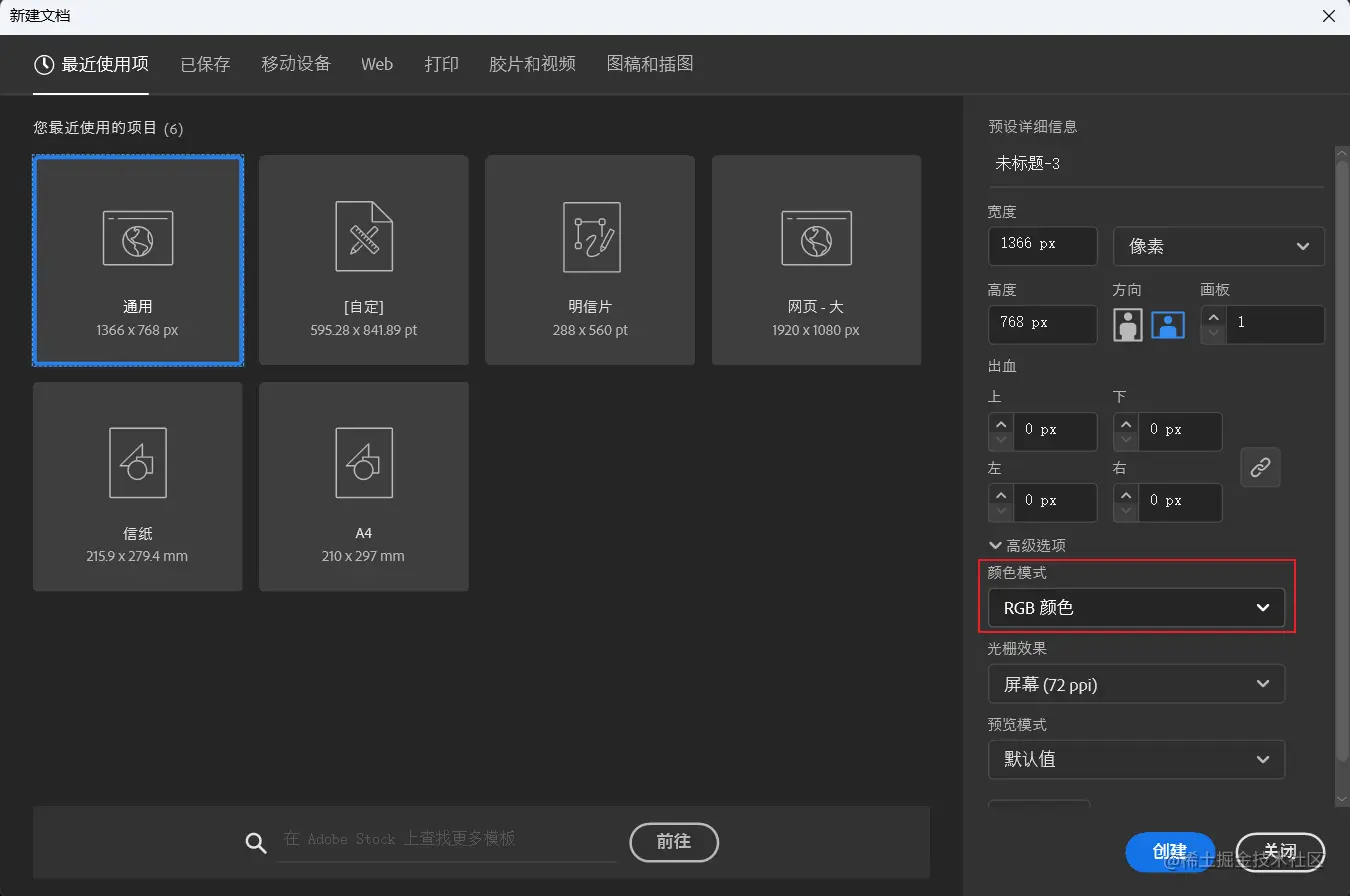Click the 通用 preset's globe icon
Image resolution: width=1350 pixels, height=896 pixels.
(137, 237)
